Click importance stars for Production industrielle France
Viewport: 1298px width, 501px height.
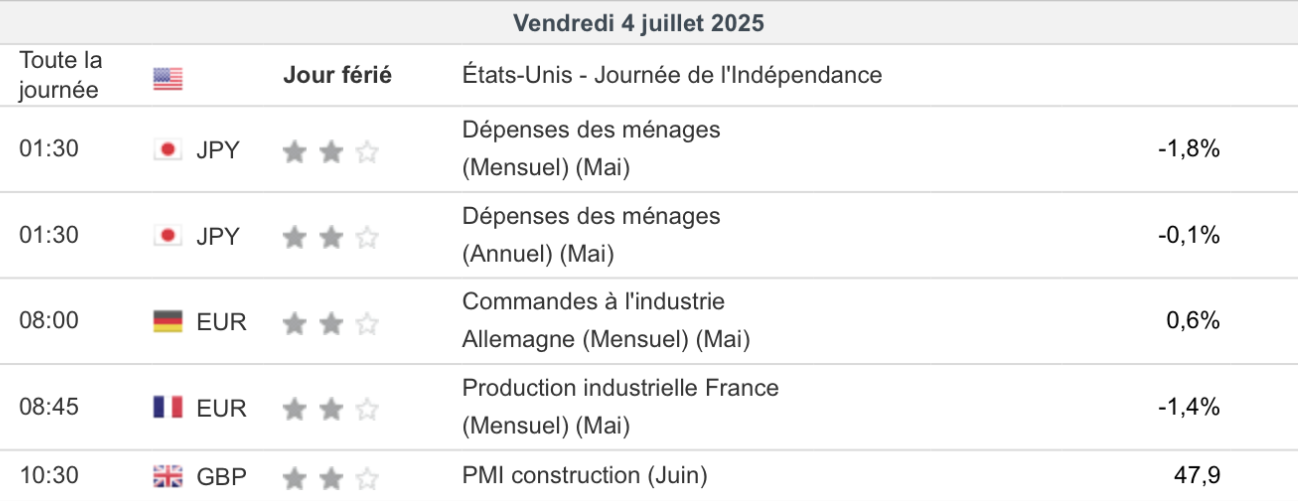(x=331, y=409)
